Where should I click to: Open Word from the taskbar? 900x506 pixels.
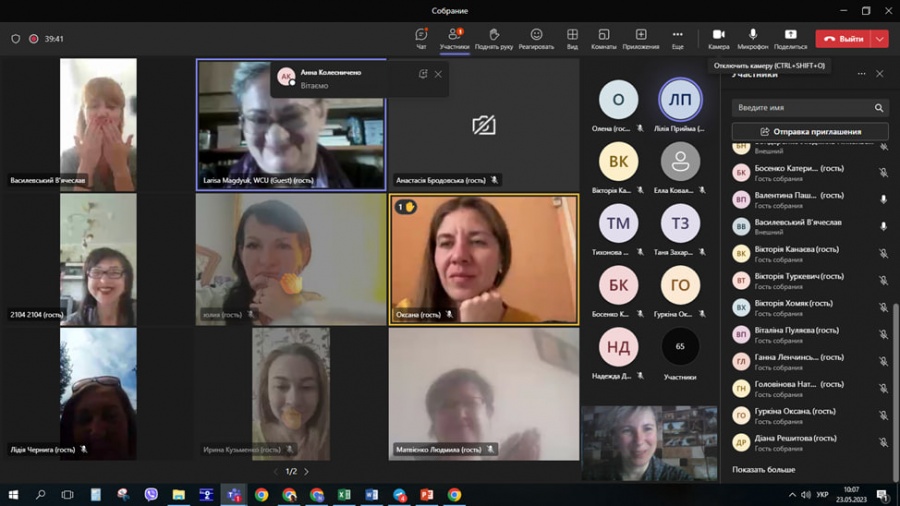point(371,495)
